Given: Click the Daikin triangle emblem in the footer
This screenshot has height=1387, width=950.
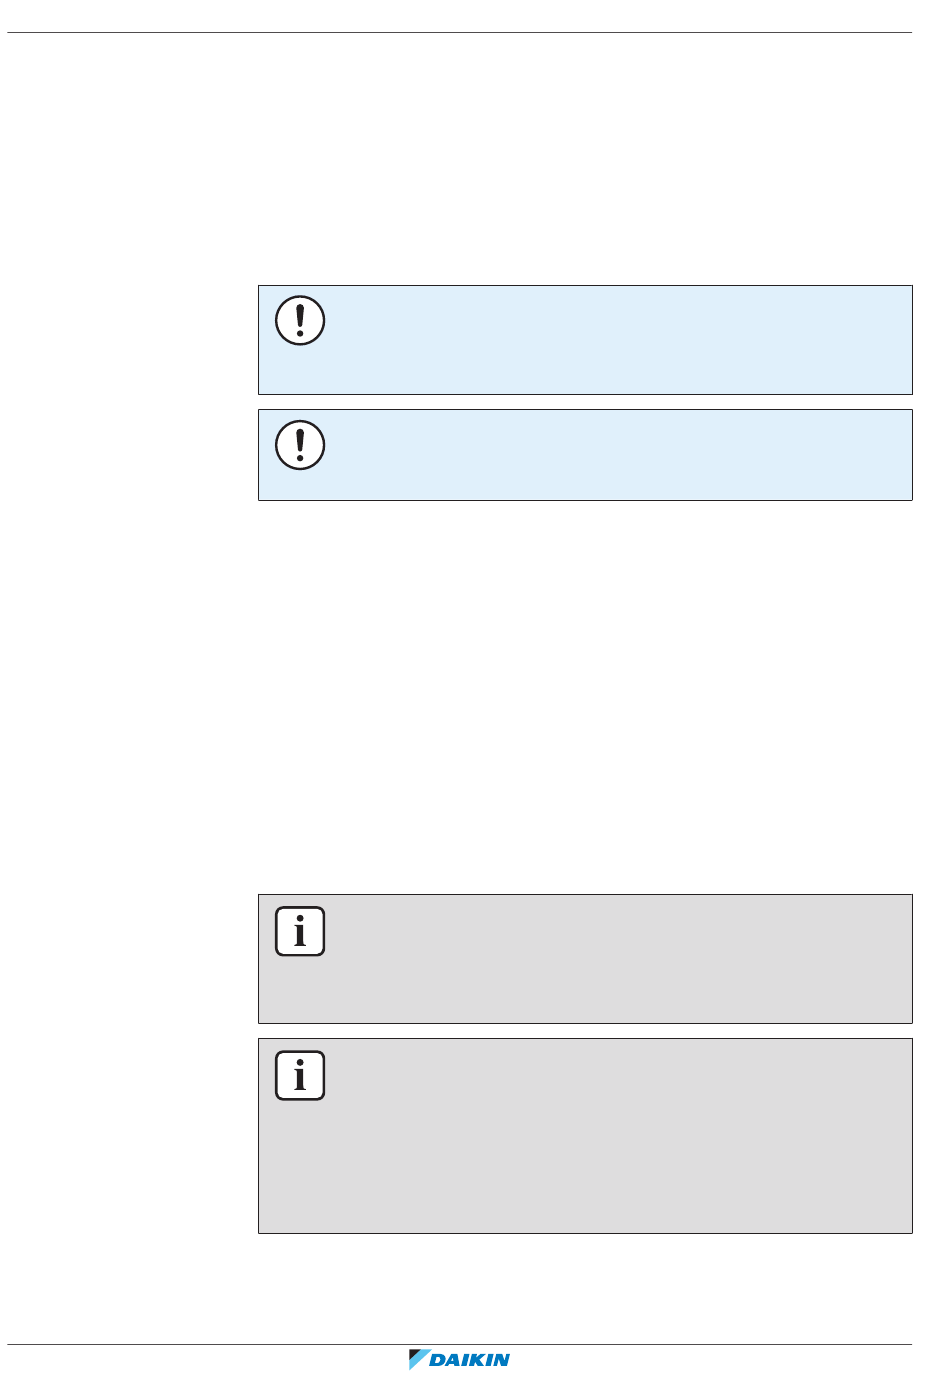Looking at the screenshot, I should (419, 1360).
